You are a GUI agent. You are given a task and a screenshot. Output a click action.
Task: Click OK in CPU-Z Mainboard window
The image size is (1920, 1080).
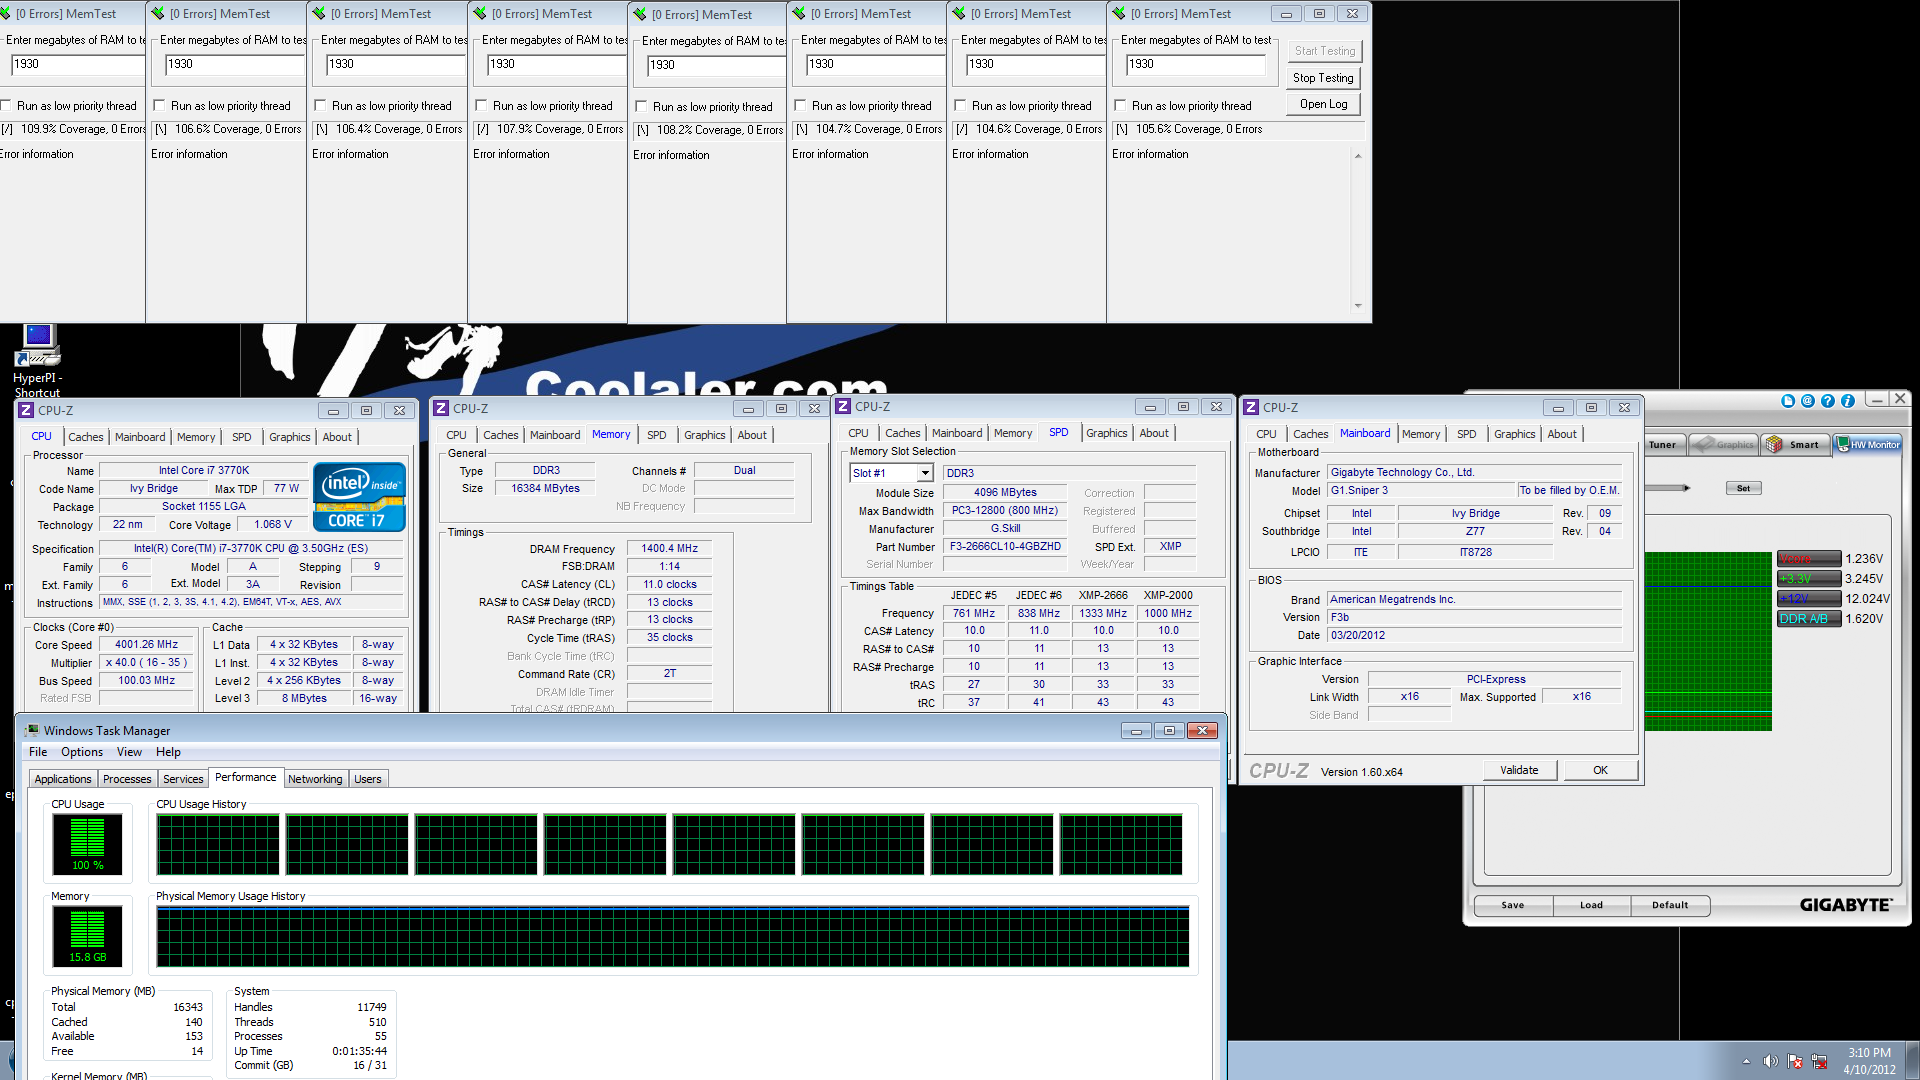1600,770
